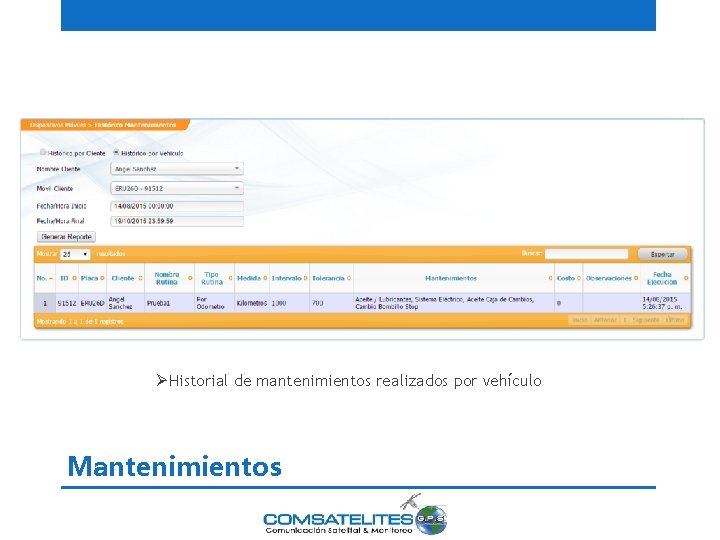Click the Buscar search field
The width and height of the screenshot is (720, 540).
coord(586,254)
